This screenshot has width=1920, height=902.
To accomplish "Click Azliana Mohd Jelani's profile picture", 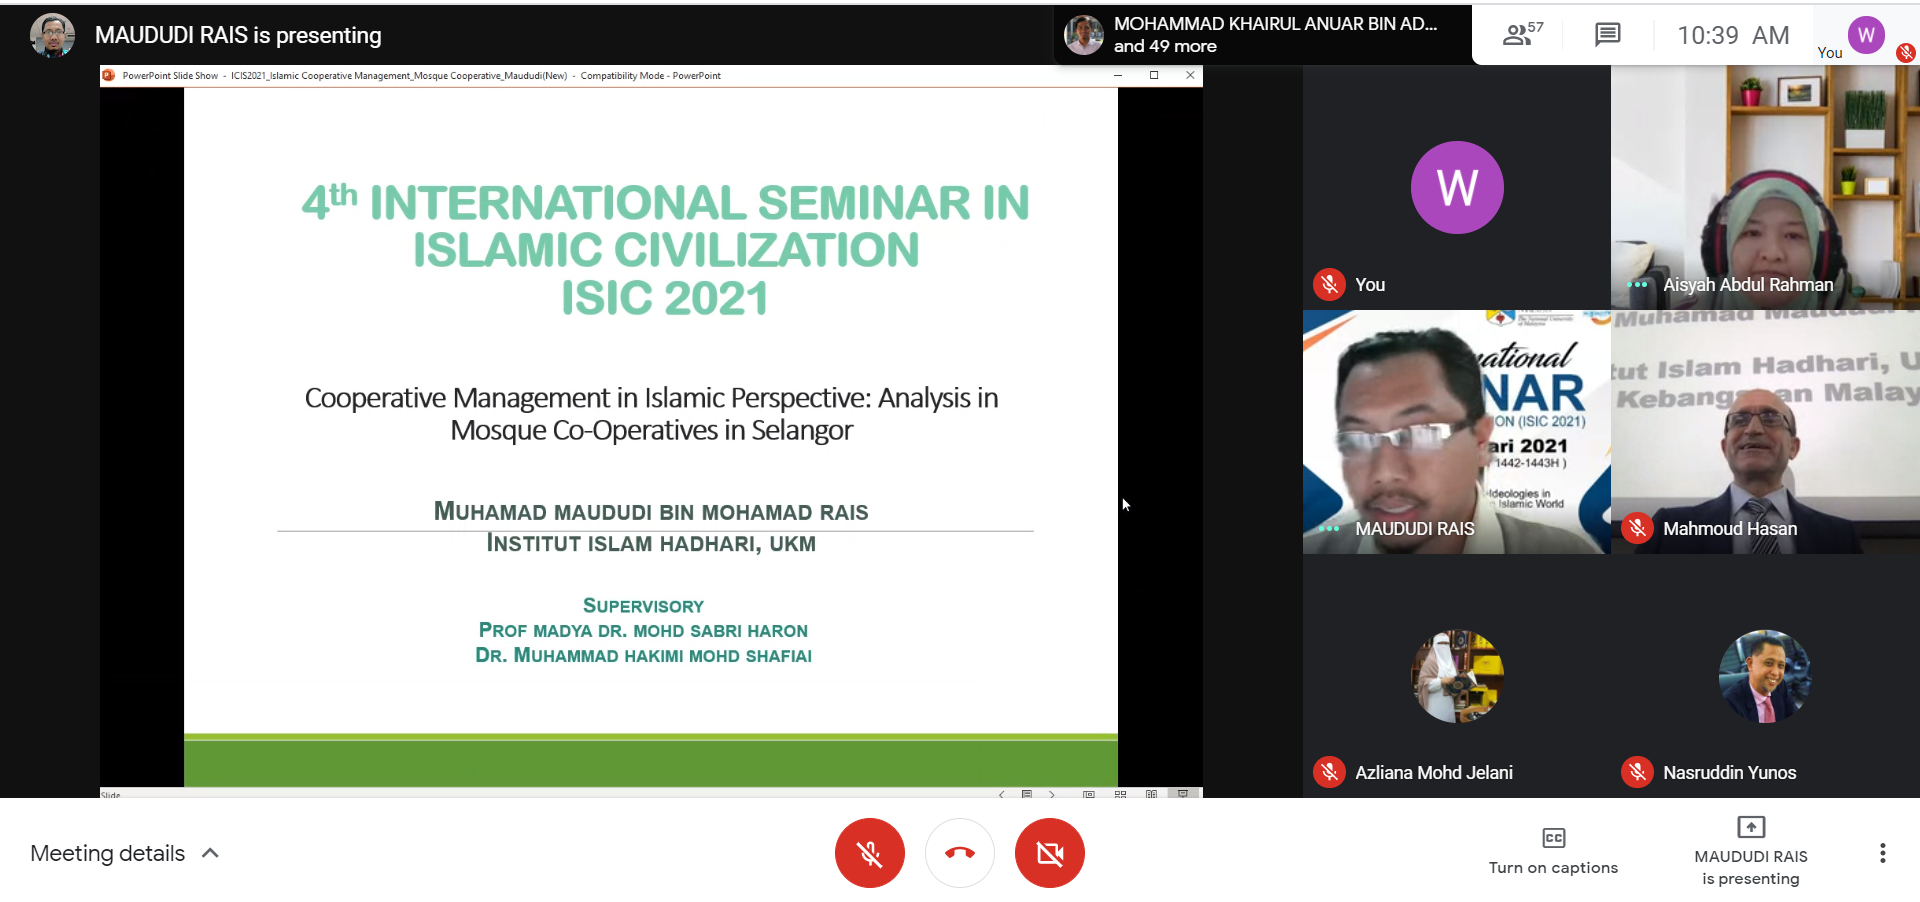I will (1456, 676).
